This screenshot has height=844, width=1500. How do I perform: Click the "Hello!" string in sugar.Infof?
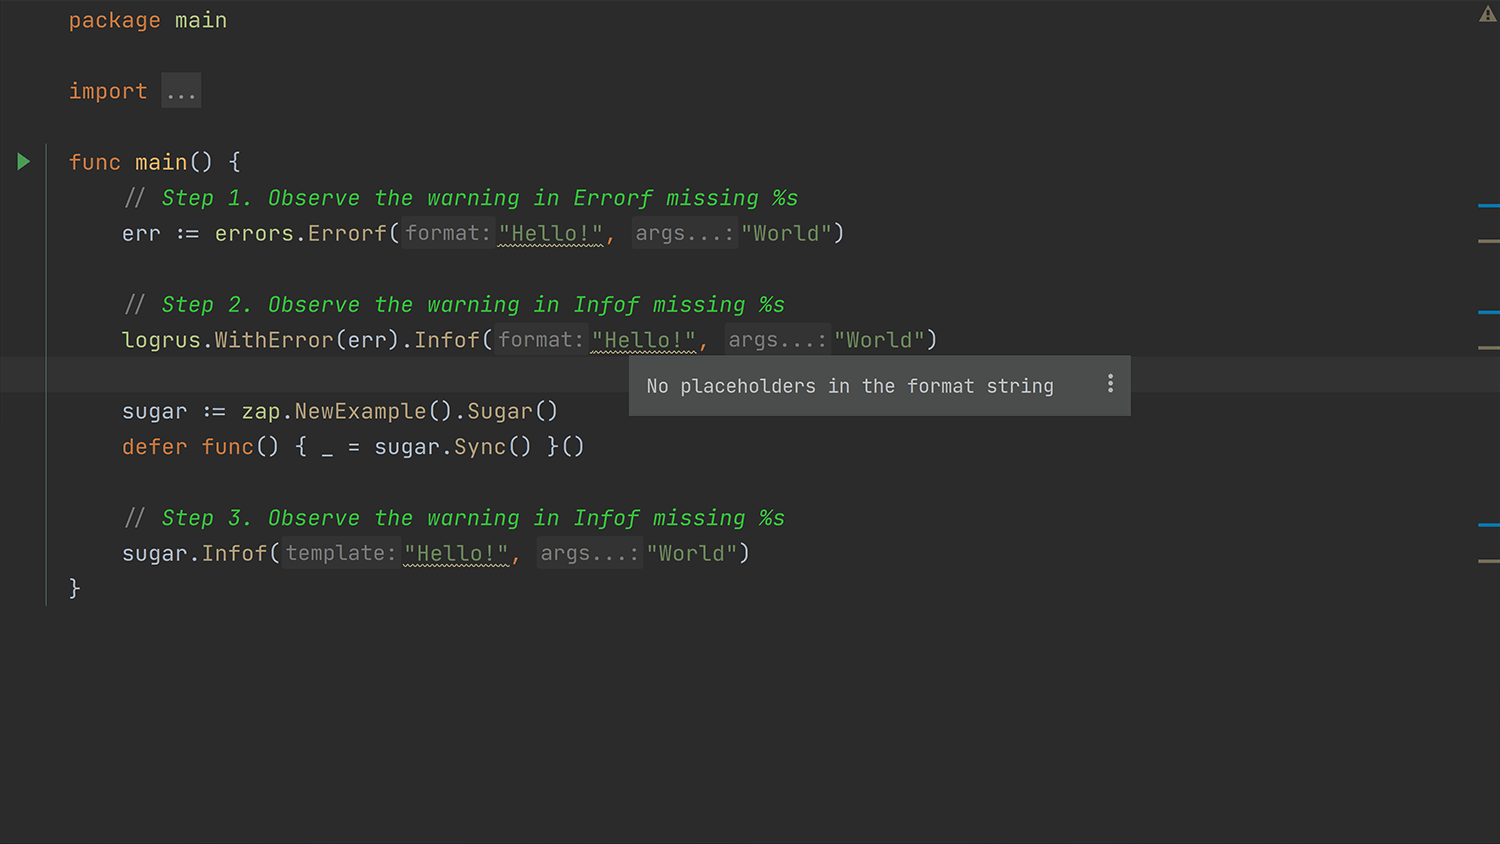[457, 553]
